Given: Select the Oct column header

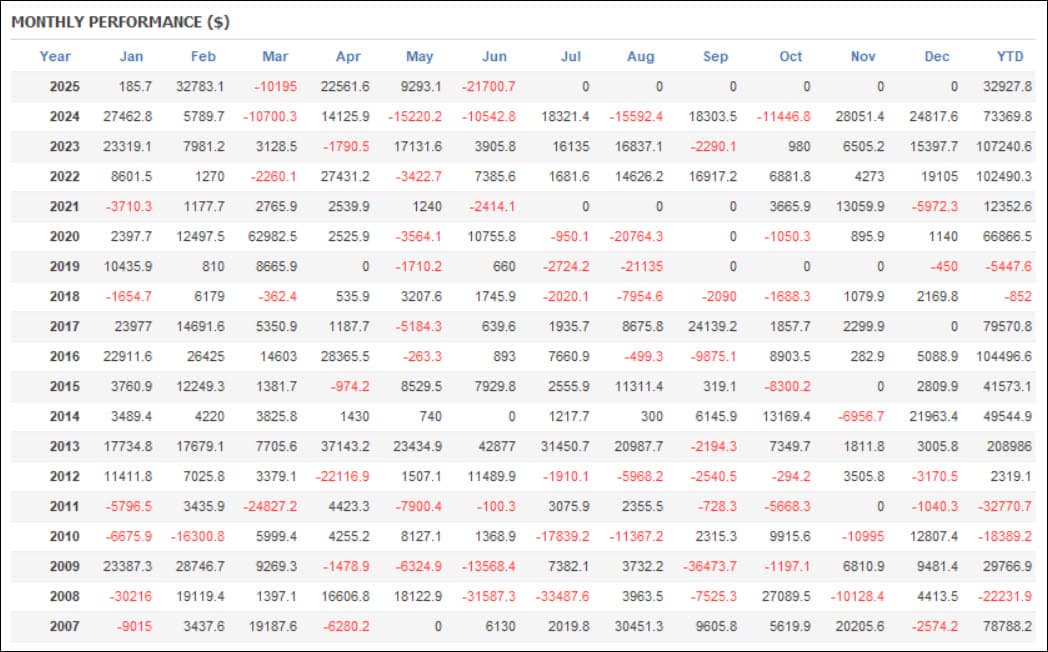Looking at the screenshot, I should [790, 57].
